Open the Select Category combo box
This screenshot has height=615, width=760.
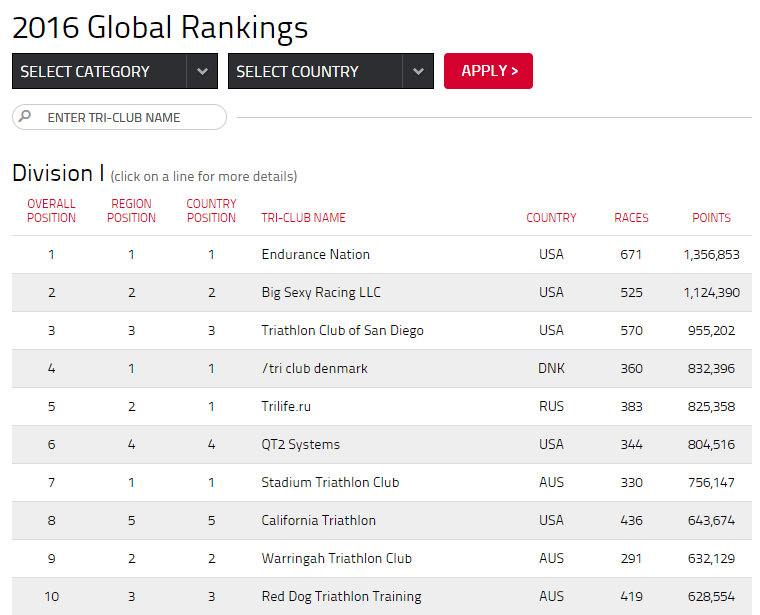pos(115,71)
